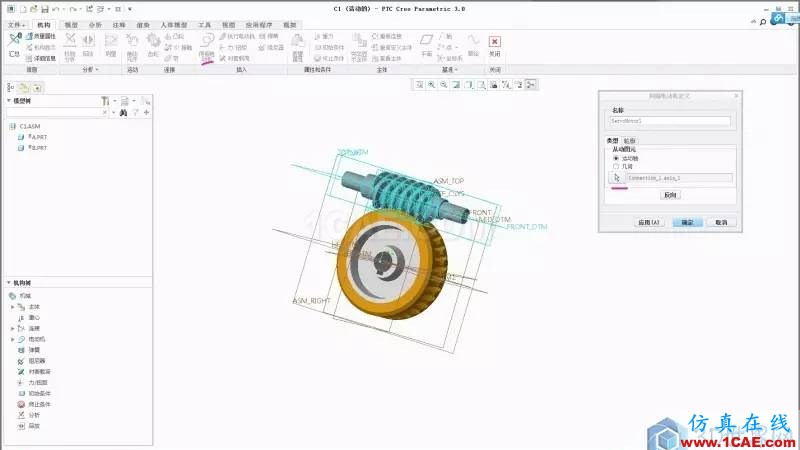This screenshot has width=800, height=450.
Task: Click the search magnifier at top right
Action: tap(763, 21)
